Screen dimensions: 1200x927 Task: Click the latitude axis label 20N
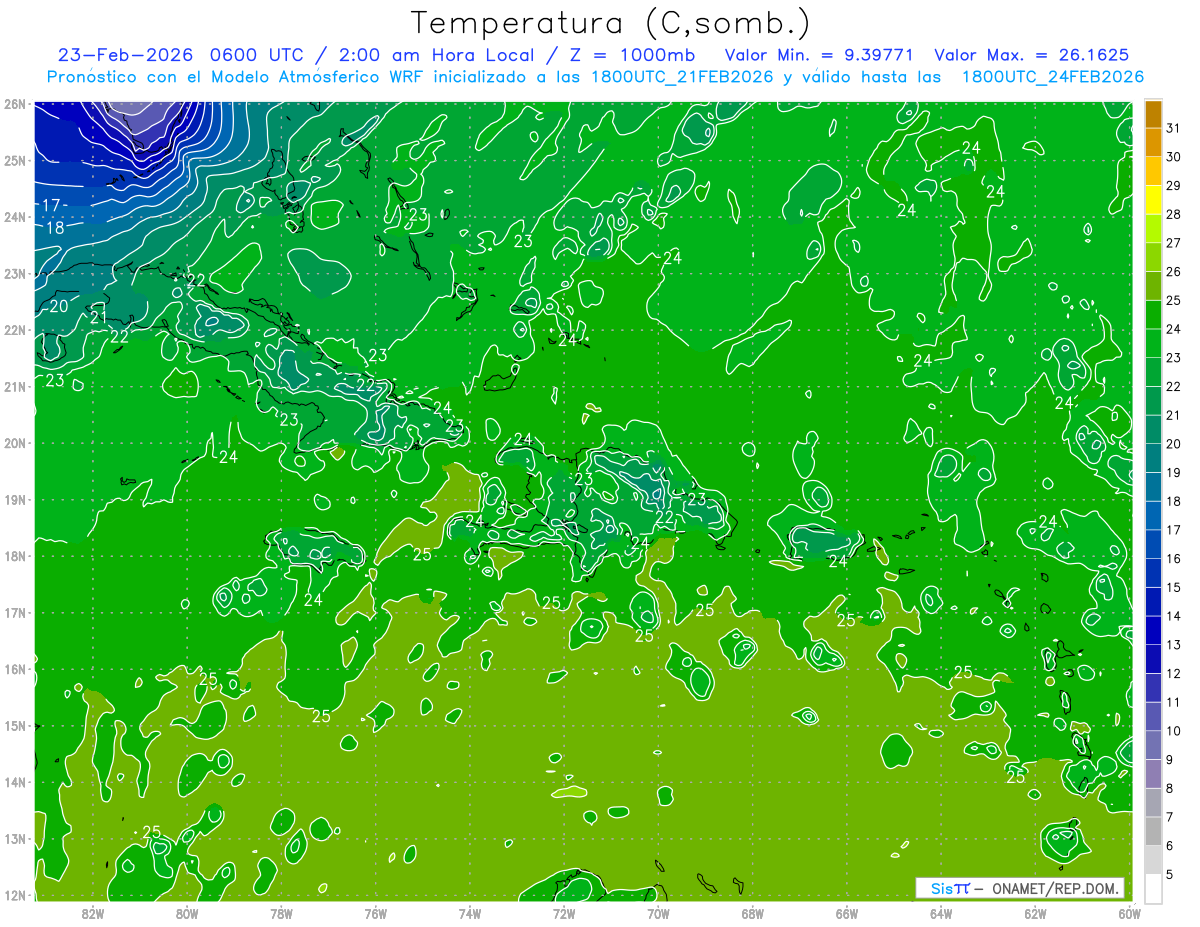tap(15, 443)
